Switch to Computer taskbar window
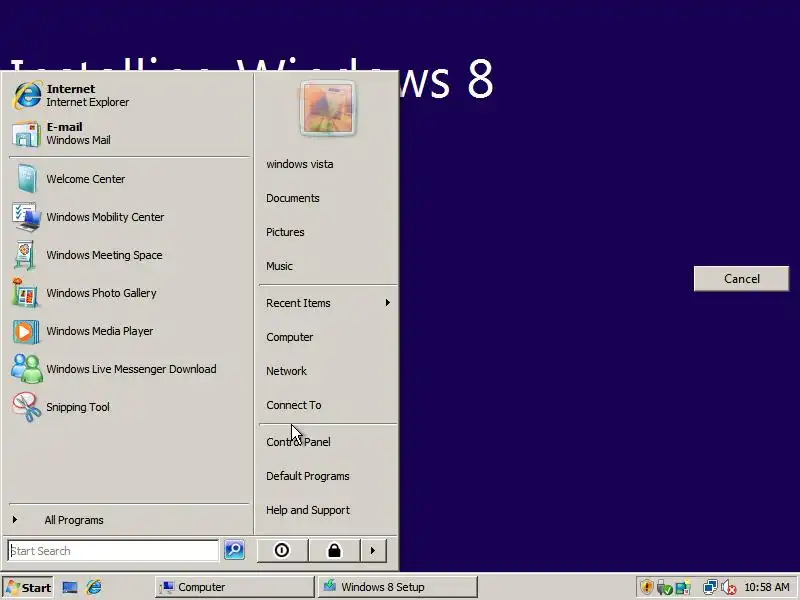This screenshot has width=800, height=600. (x=235, y=587)
